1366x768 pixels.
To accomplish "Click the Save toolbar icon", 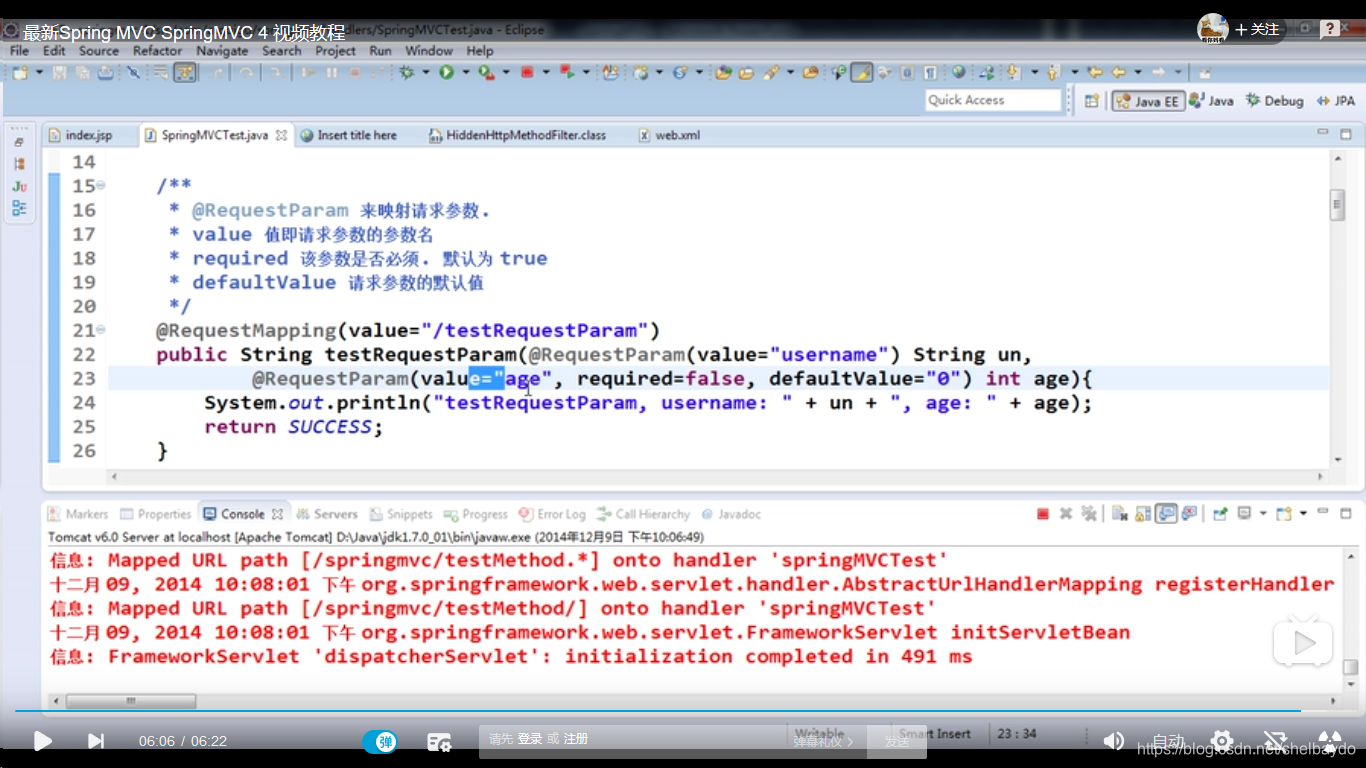I will [x=59, y=73].
